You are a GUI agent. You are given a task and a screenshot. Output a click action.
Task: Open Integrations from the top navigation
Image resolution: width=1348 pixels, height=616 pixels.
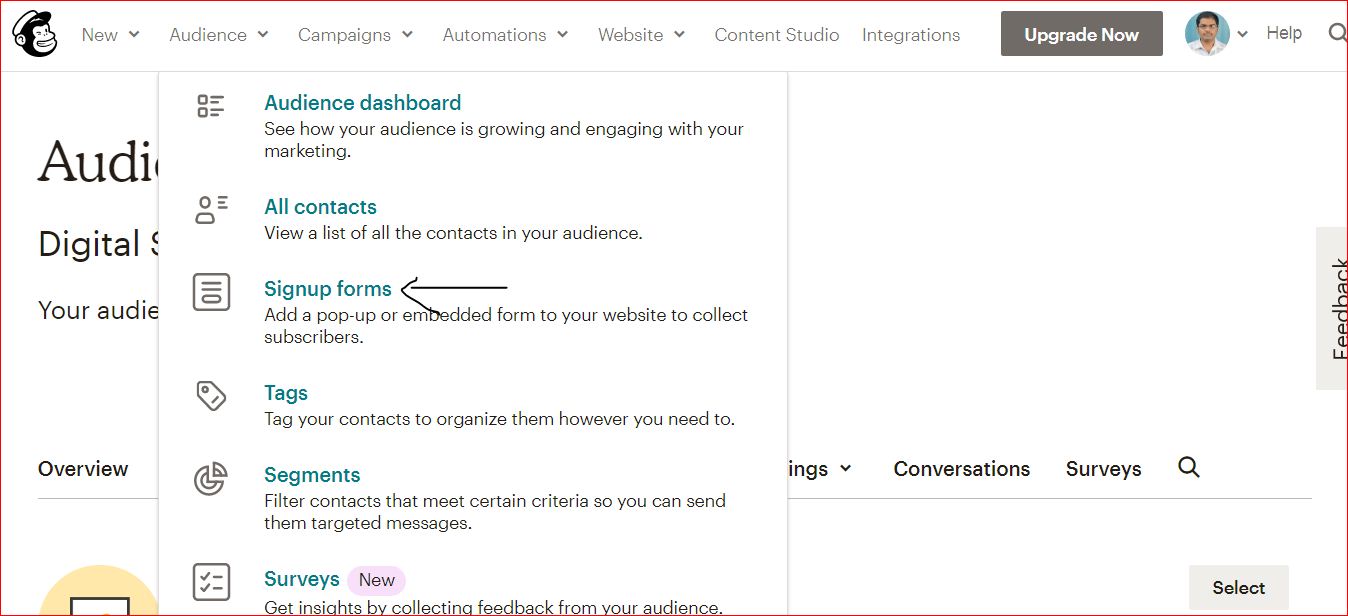911,35
